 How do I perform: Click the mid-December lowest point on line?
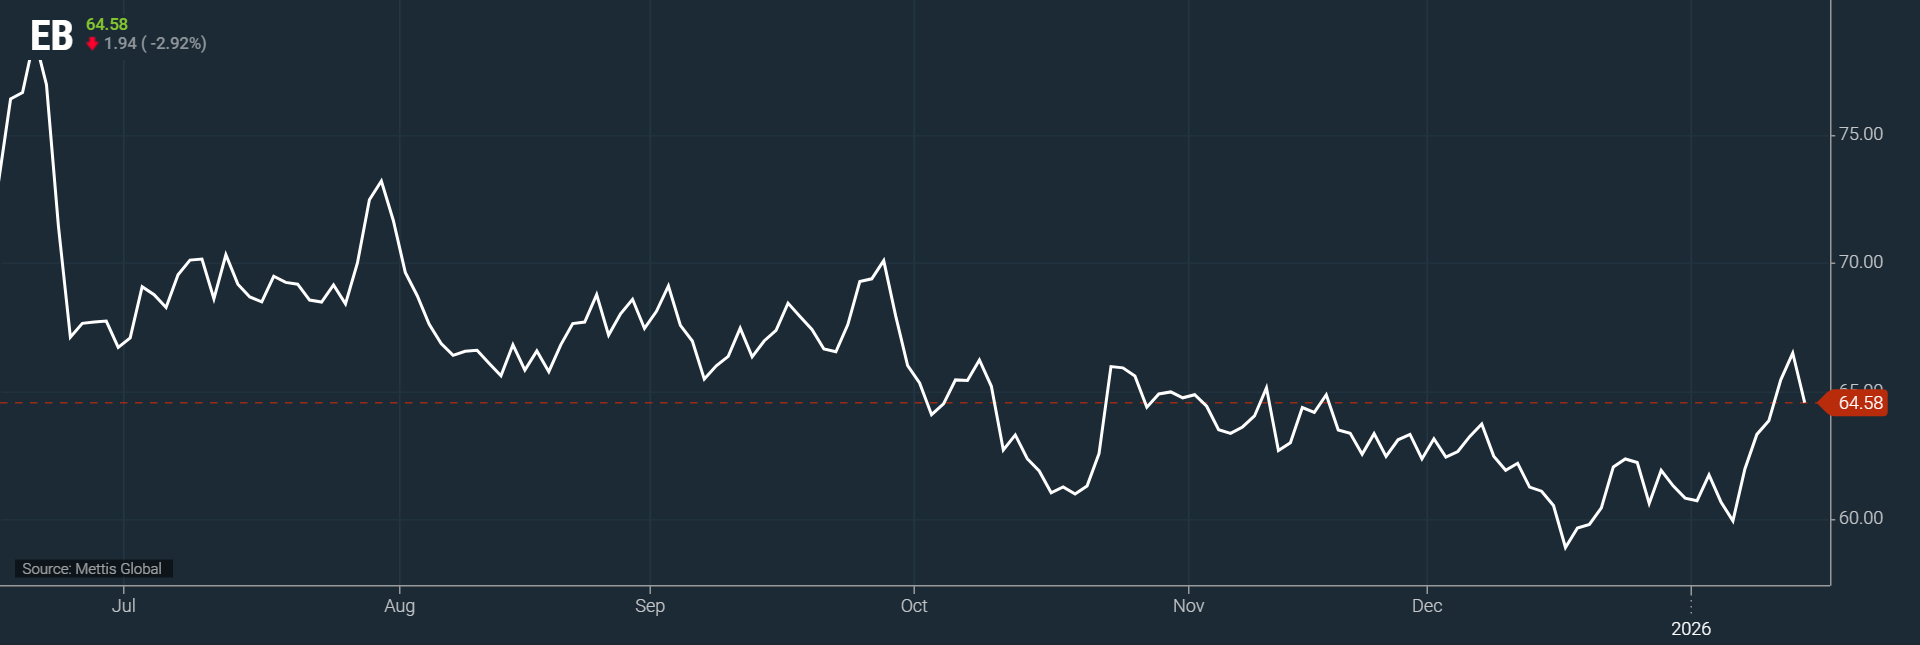[x=1566, y=548]
